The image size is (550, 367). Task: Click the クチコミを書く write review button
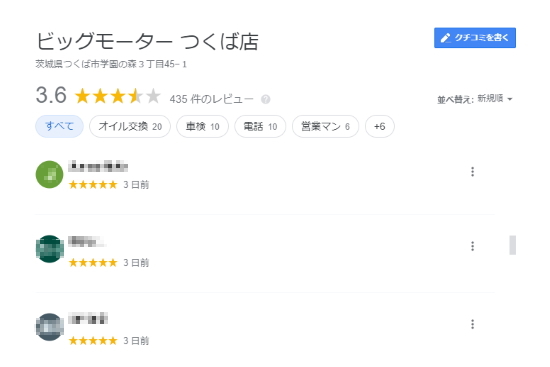pos(475,38)
